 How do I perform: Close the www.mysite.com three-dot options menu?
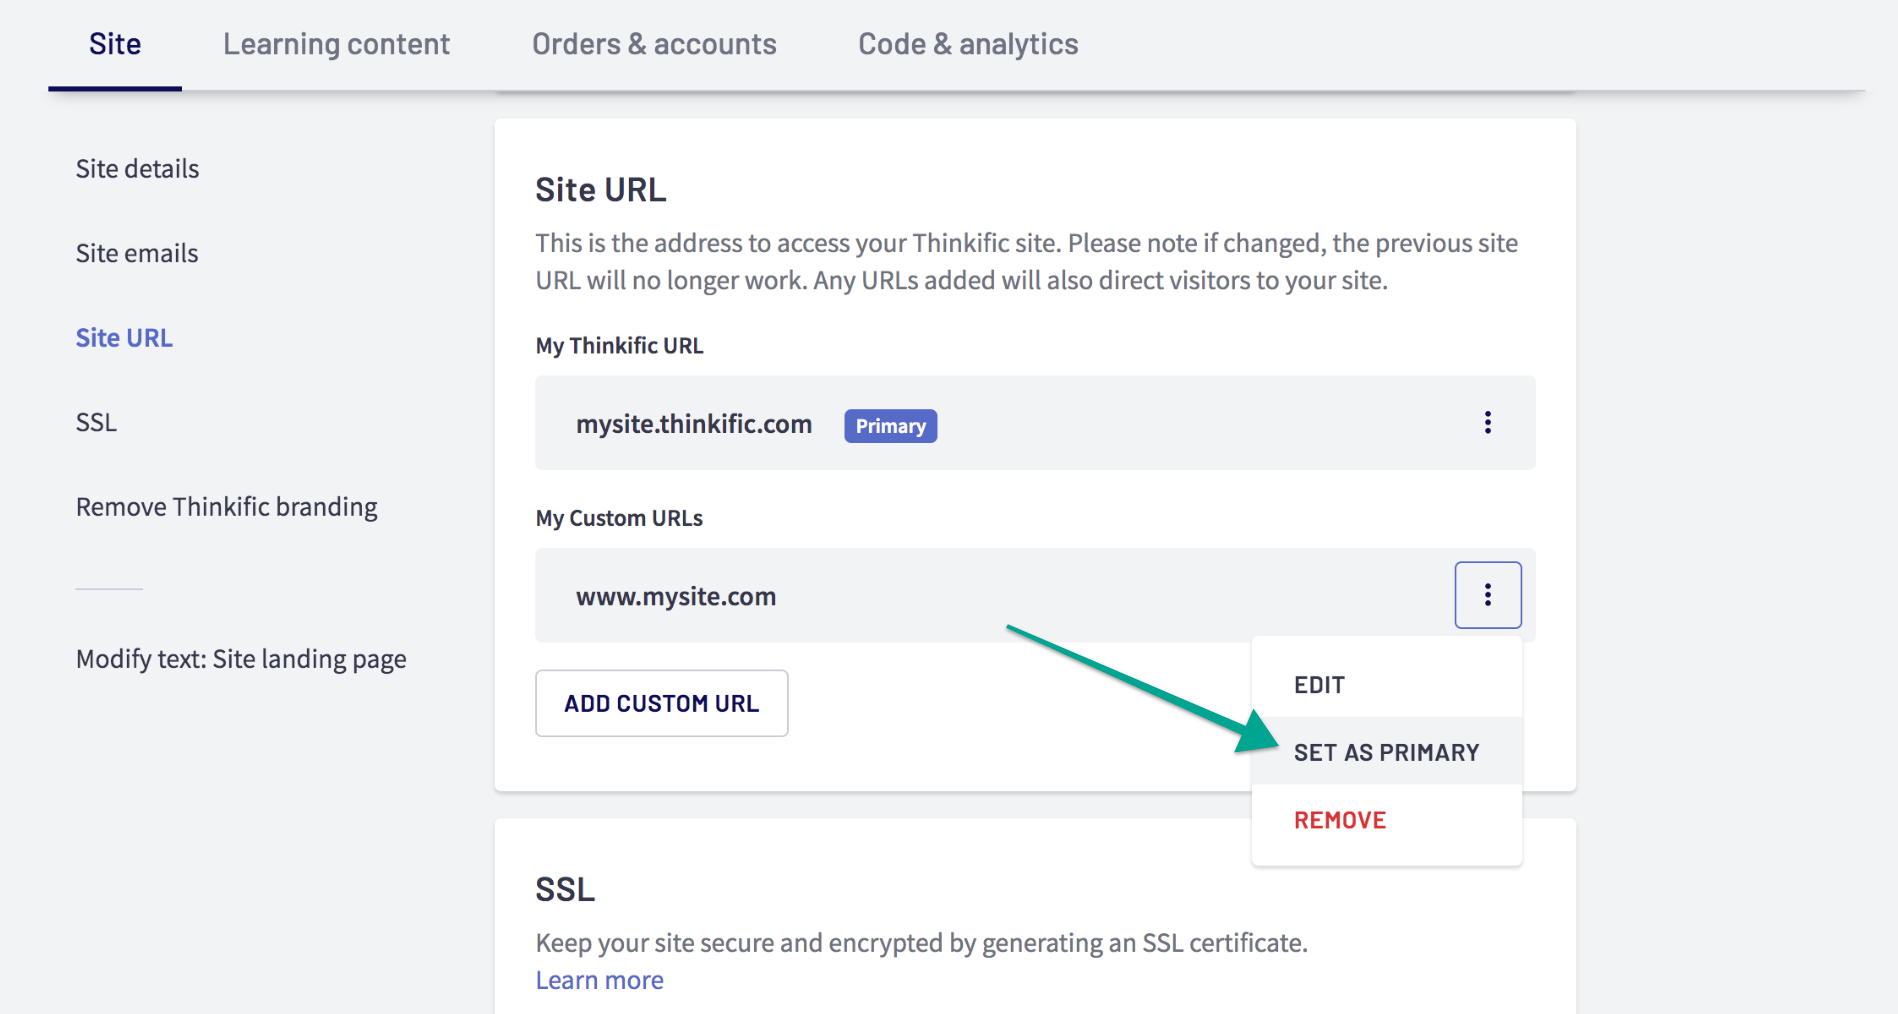[1488, 595]
